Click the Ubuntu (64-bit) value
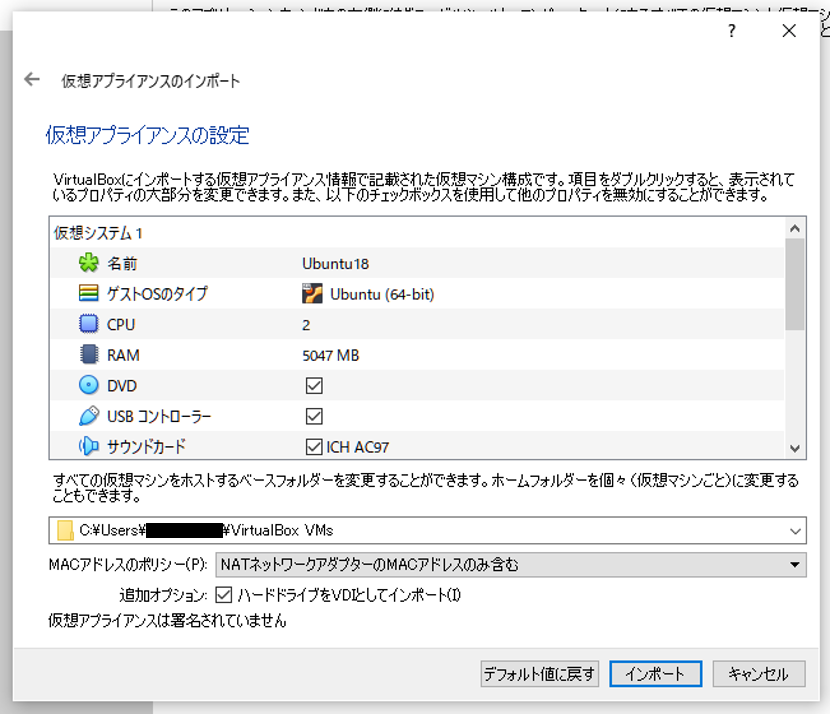The image size is (830, 714). (382, 294)
